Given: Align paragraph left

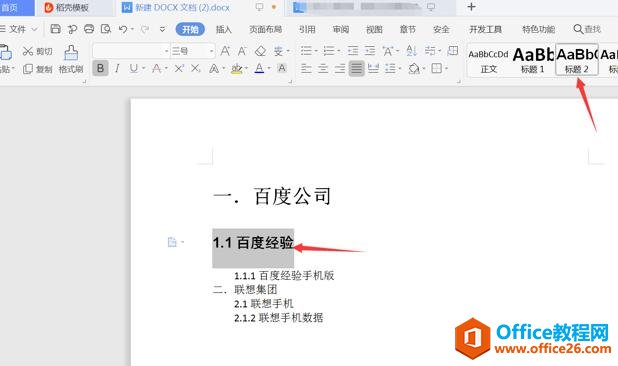Looking at the screenshot, I should coord(306,69).
